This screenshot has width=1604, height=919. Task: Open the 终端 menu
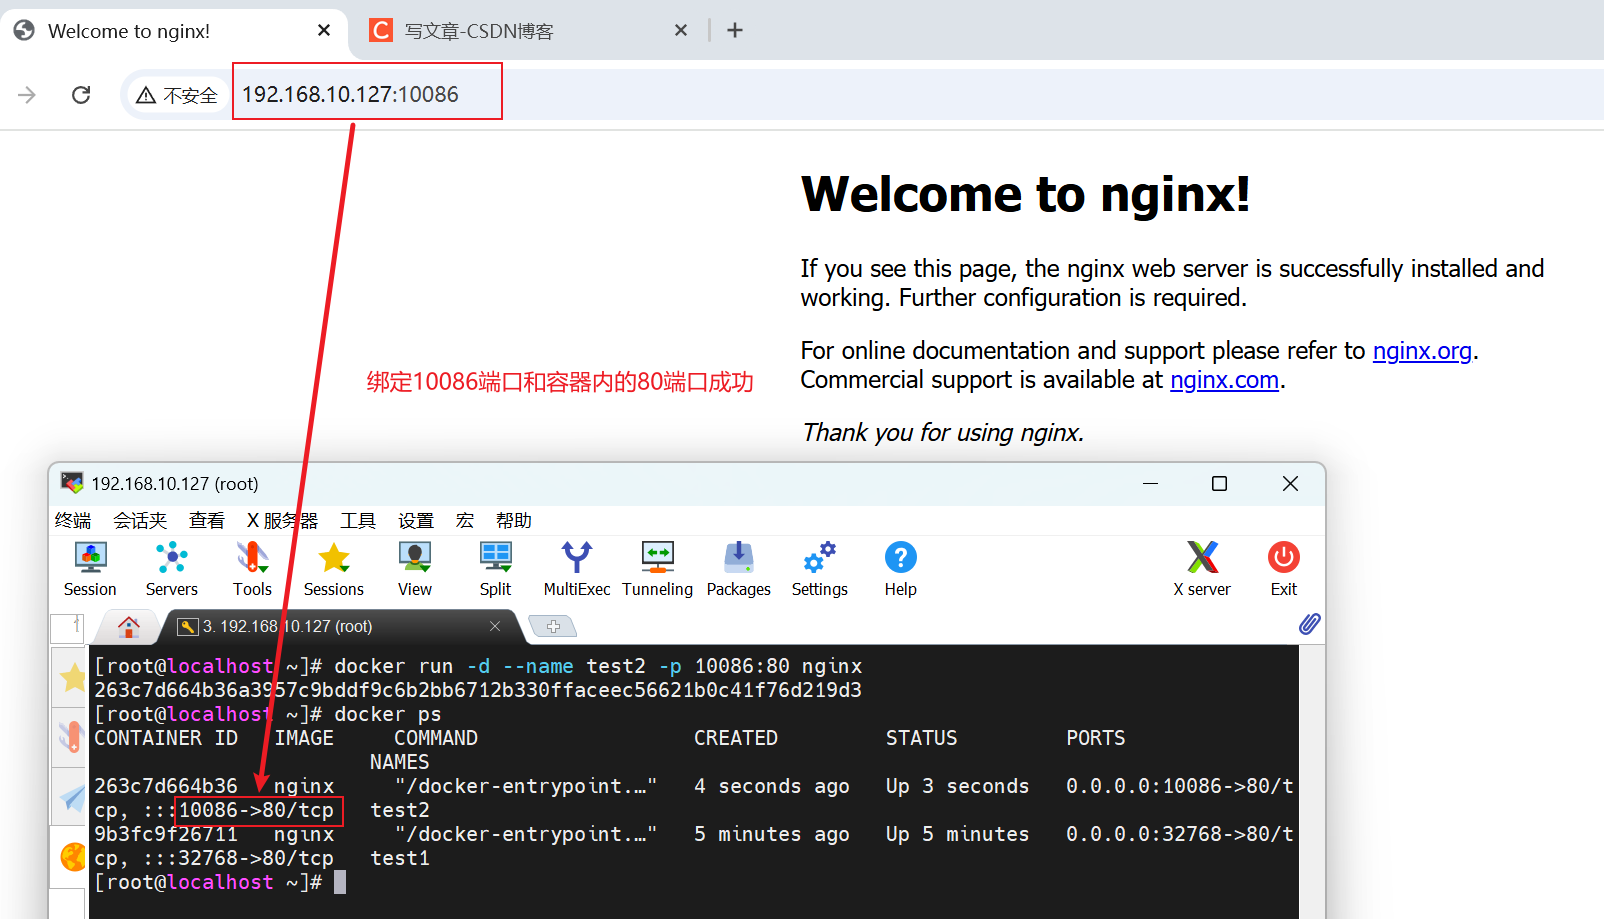click(73, 520)
